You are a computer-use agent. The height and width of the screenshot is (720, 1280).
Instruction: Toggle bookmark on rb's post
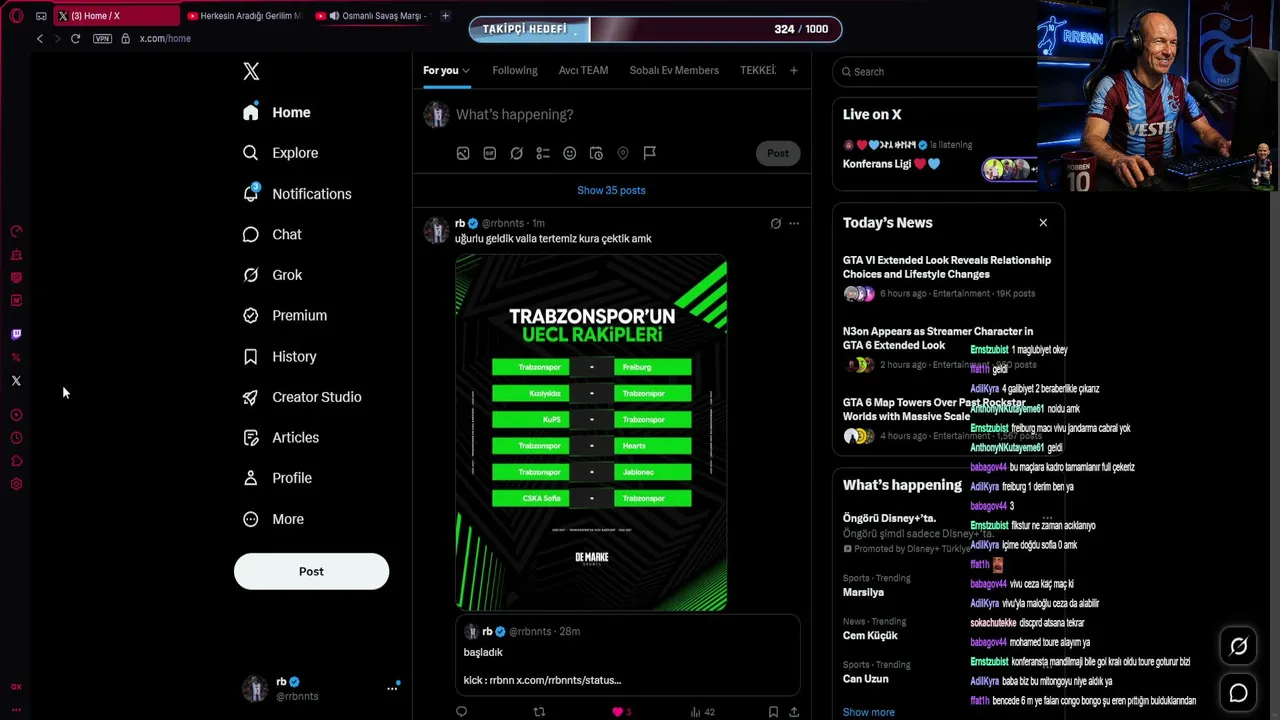click(x=773, y=712)
